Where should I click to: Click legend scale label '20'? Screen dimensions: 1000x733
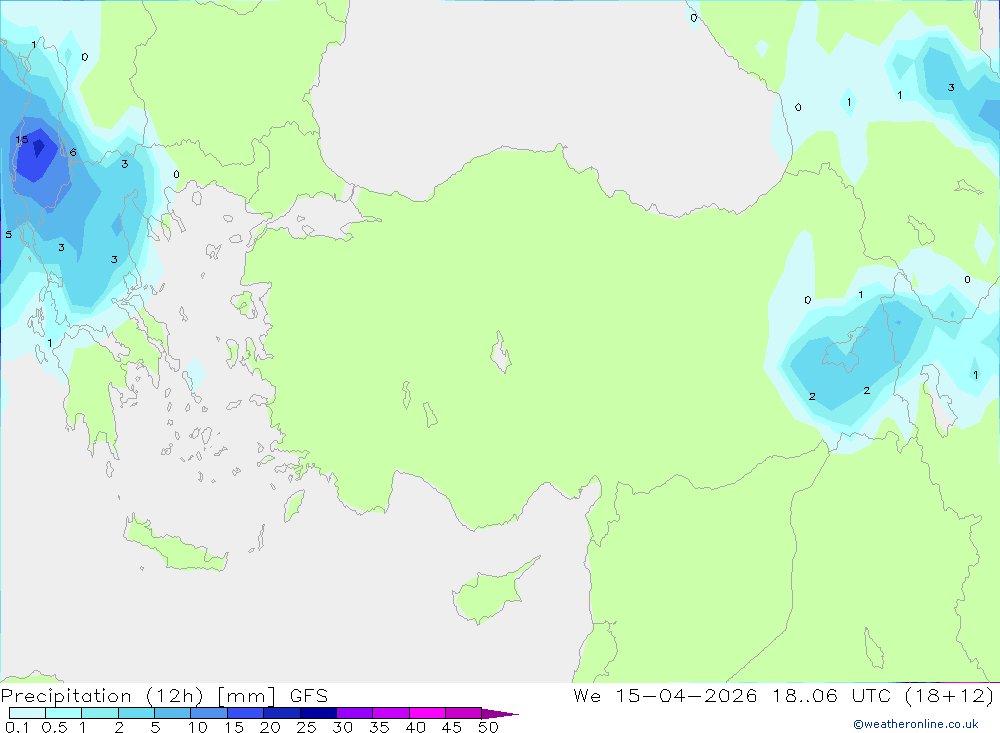[270, 727]
